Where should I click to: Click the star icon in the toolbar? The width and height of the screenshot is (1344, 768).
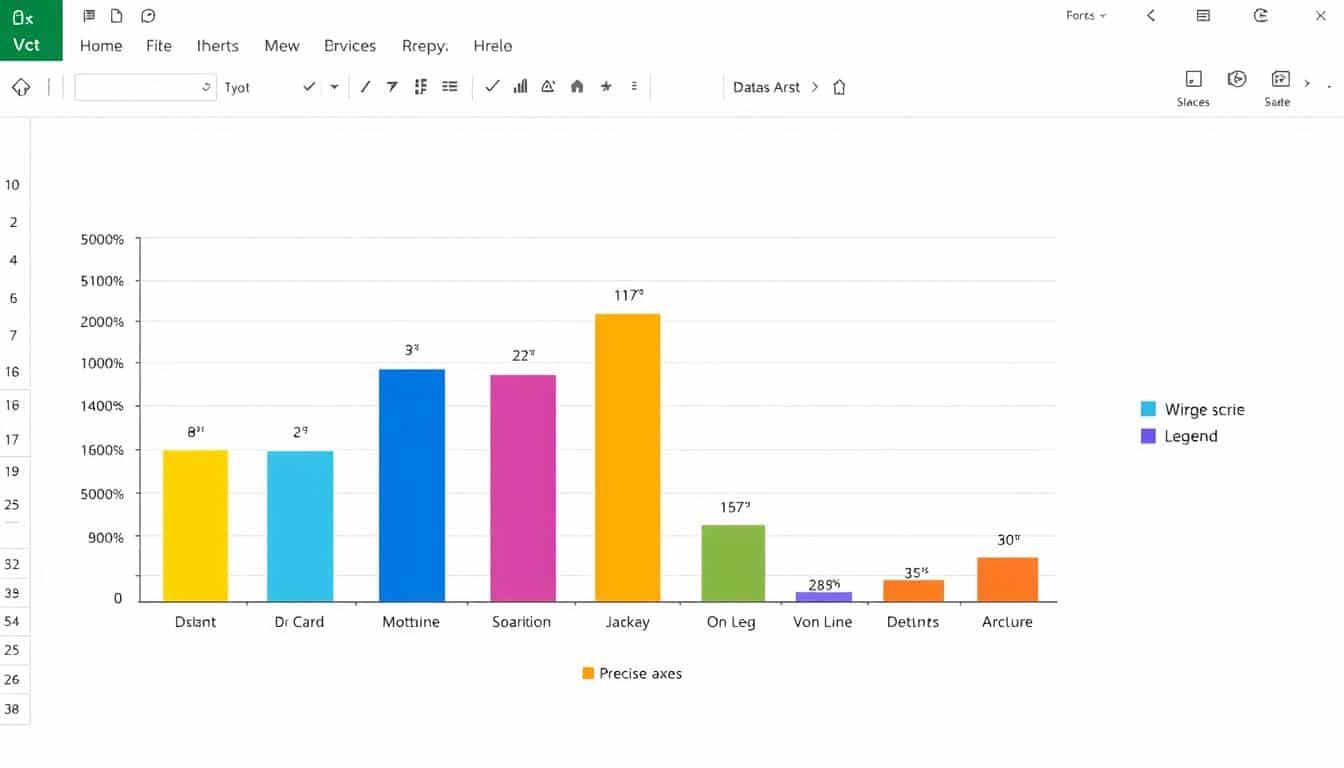[x=606, y=86]
